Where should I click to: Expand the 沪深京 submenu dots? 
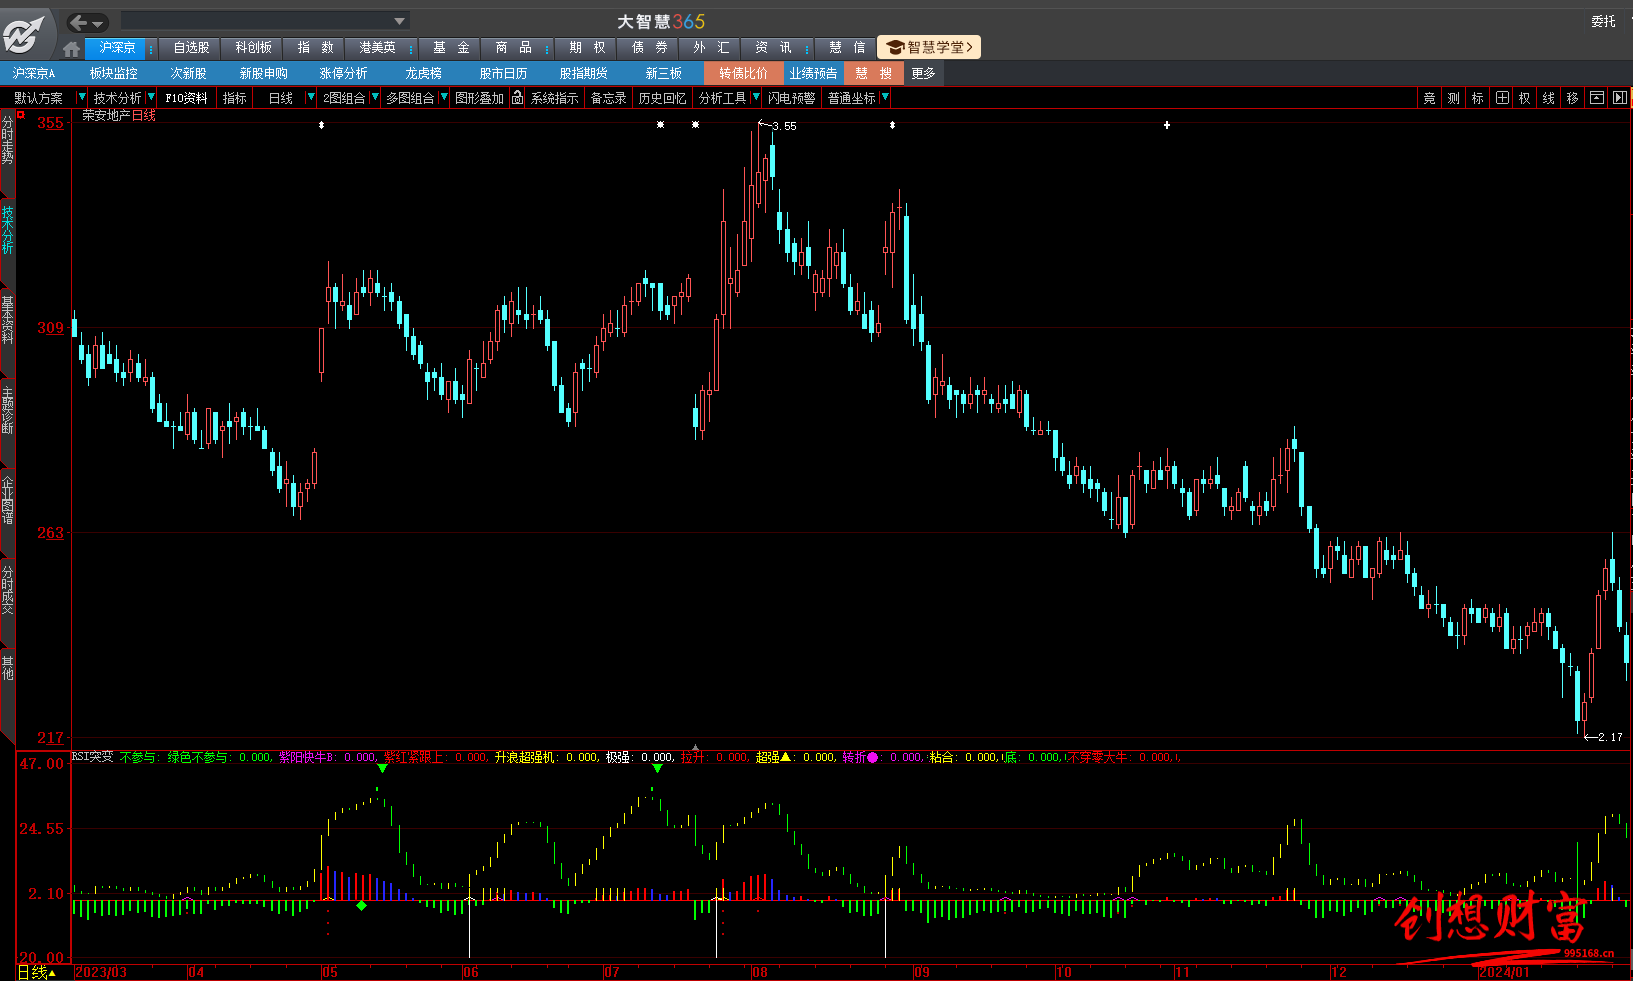pos(151,48)
